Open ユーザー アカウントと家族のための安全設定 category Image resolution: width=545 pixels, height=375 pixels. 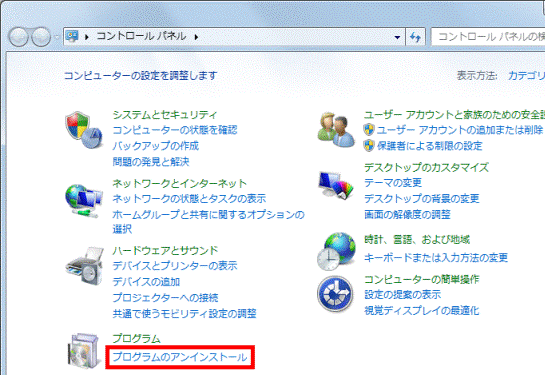pyautogui.click(x=454, y=115)
